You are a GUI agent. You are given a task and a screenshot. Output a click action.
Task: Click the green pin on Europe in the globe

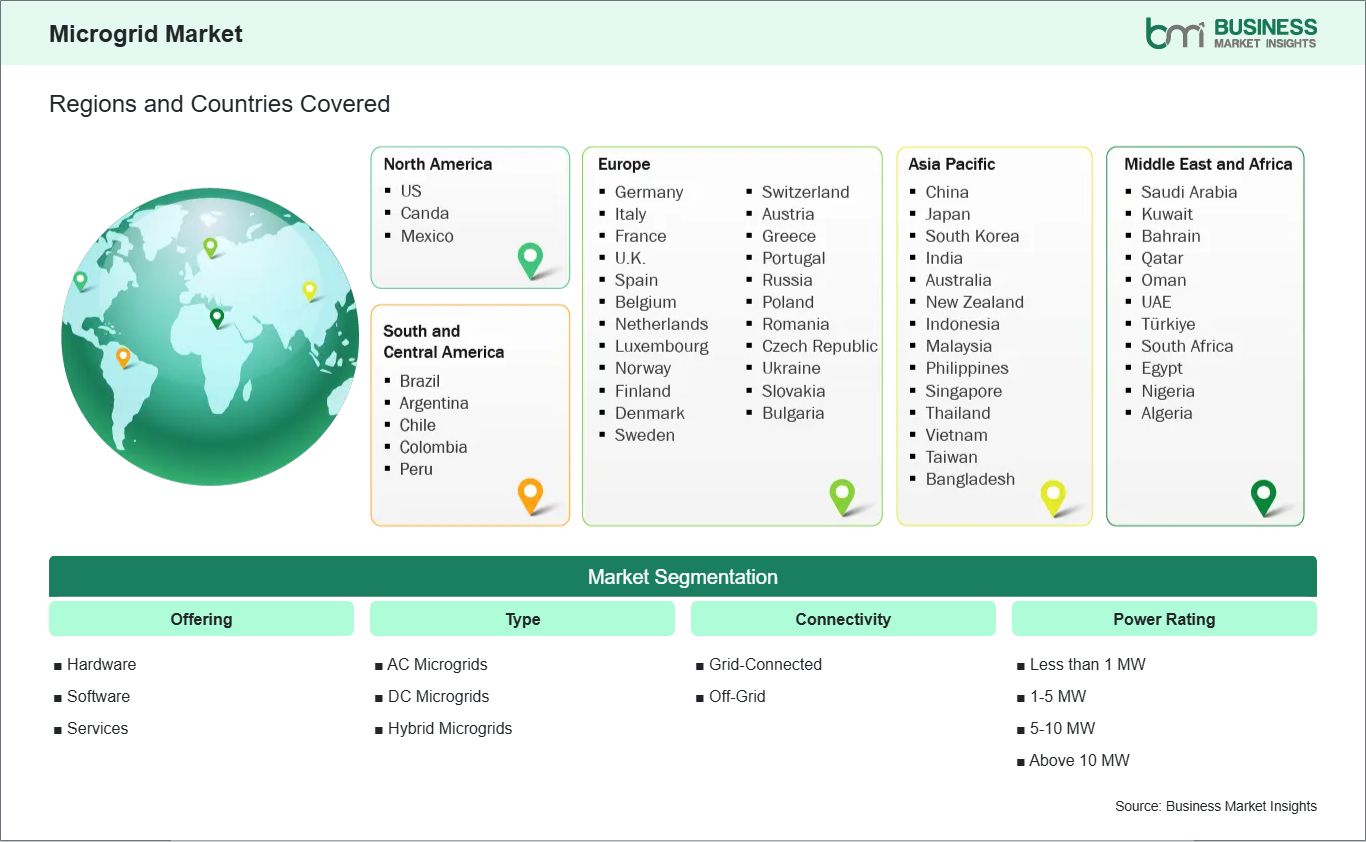point(212,243)
